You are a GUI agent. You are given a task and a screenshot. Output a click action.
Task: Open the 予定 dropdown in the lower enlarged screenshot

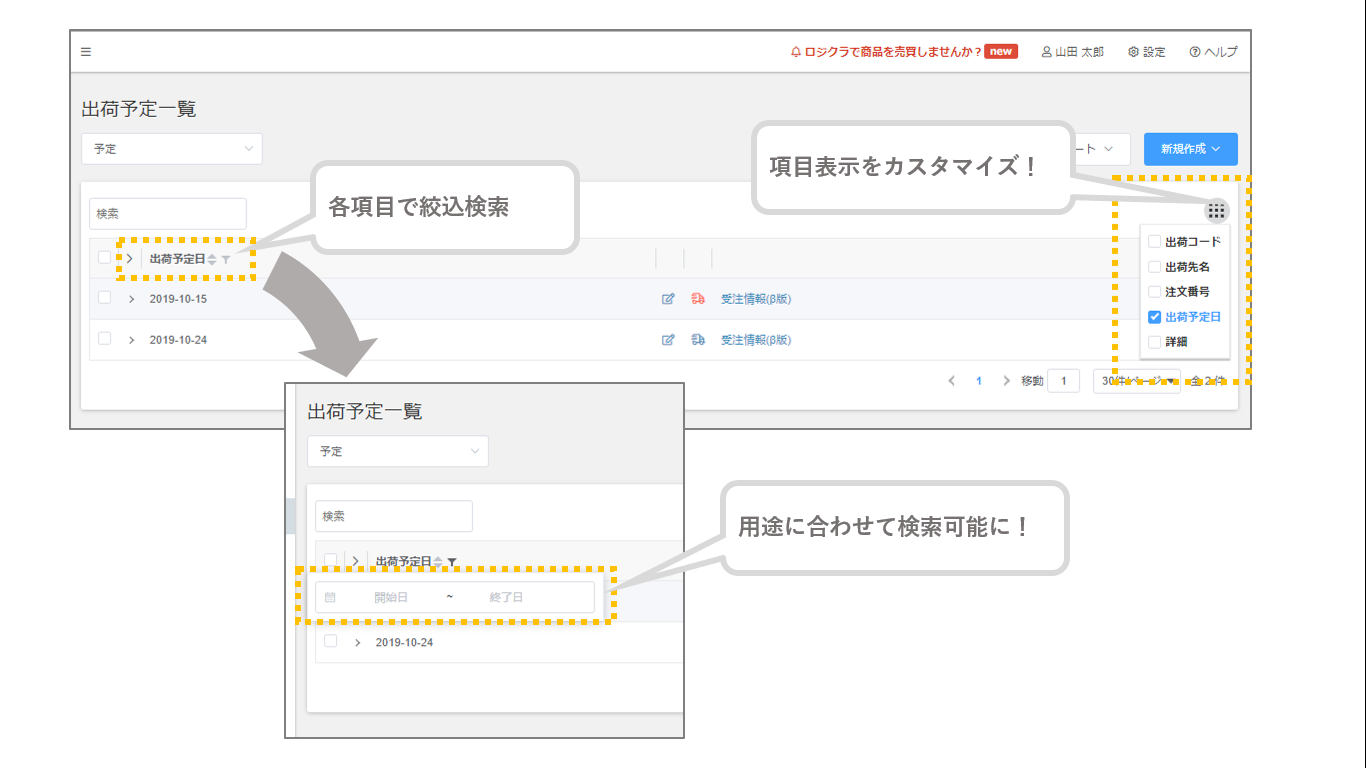tap(398, 451)
